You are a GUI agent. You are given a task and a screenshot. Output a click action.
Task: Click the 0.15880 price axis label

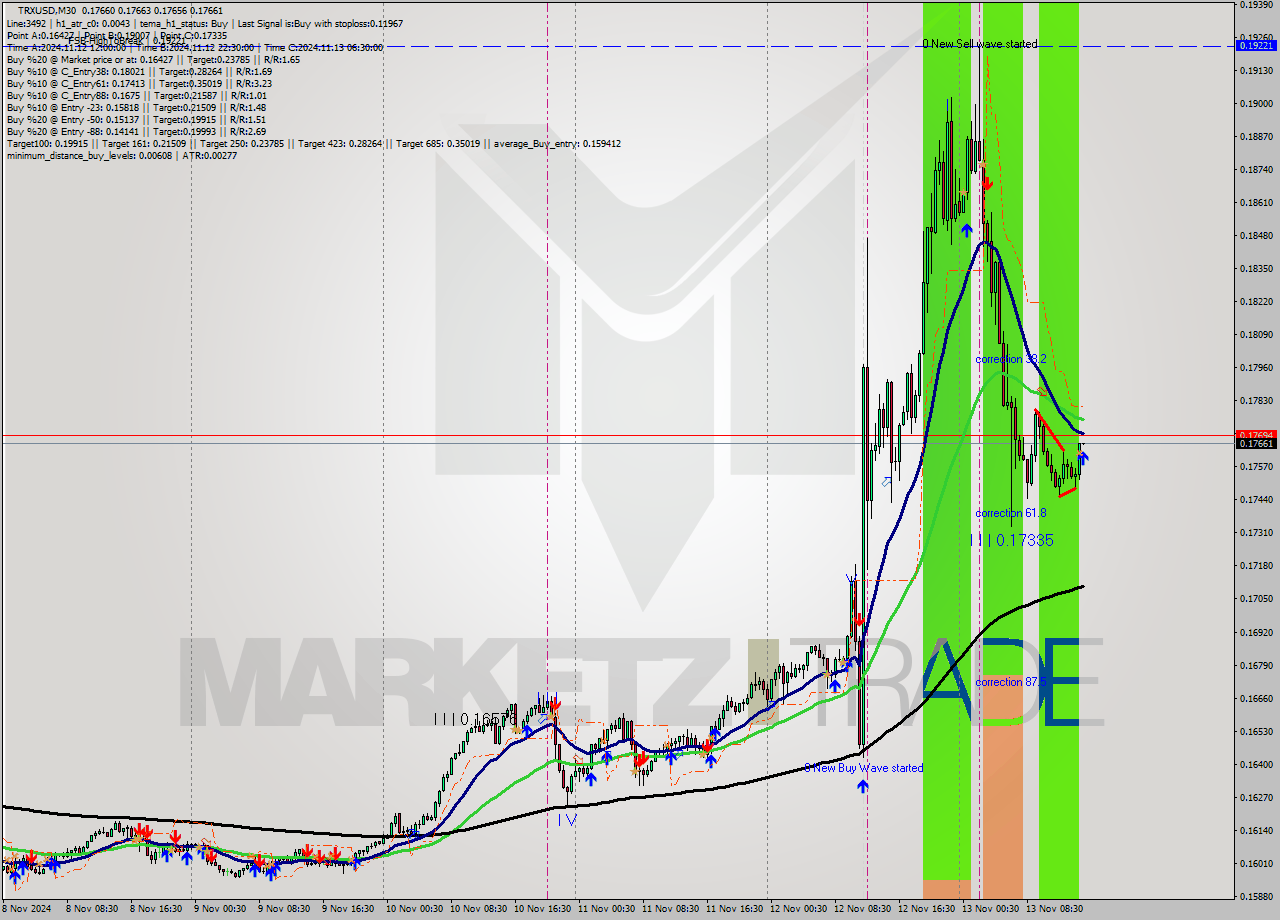tap(1258, 896)
